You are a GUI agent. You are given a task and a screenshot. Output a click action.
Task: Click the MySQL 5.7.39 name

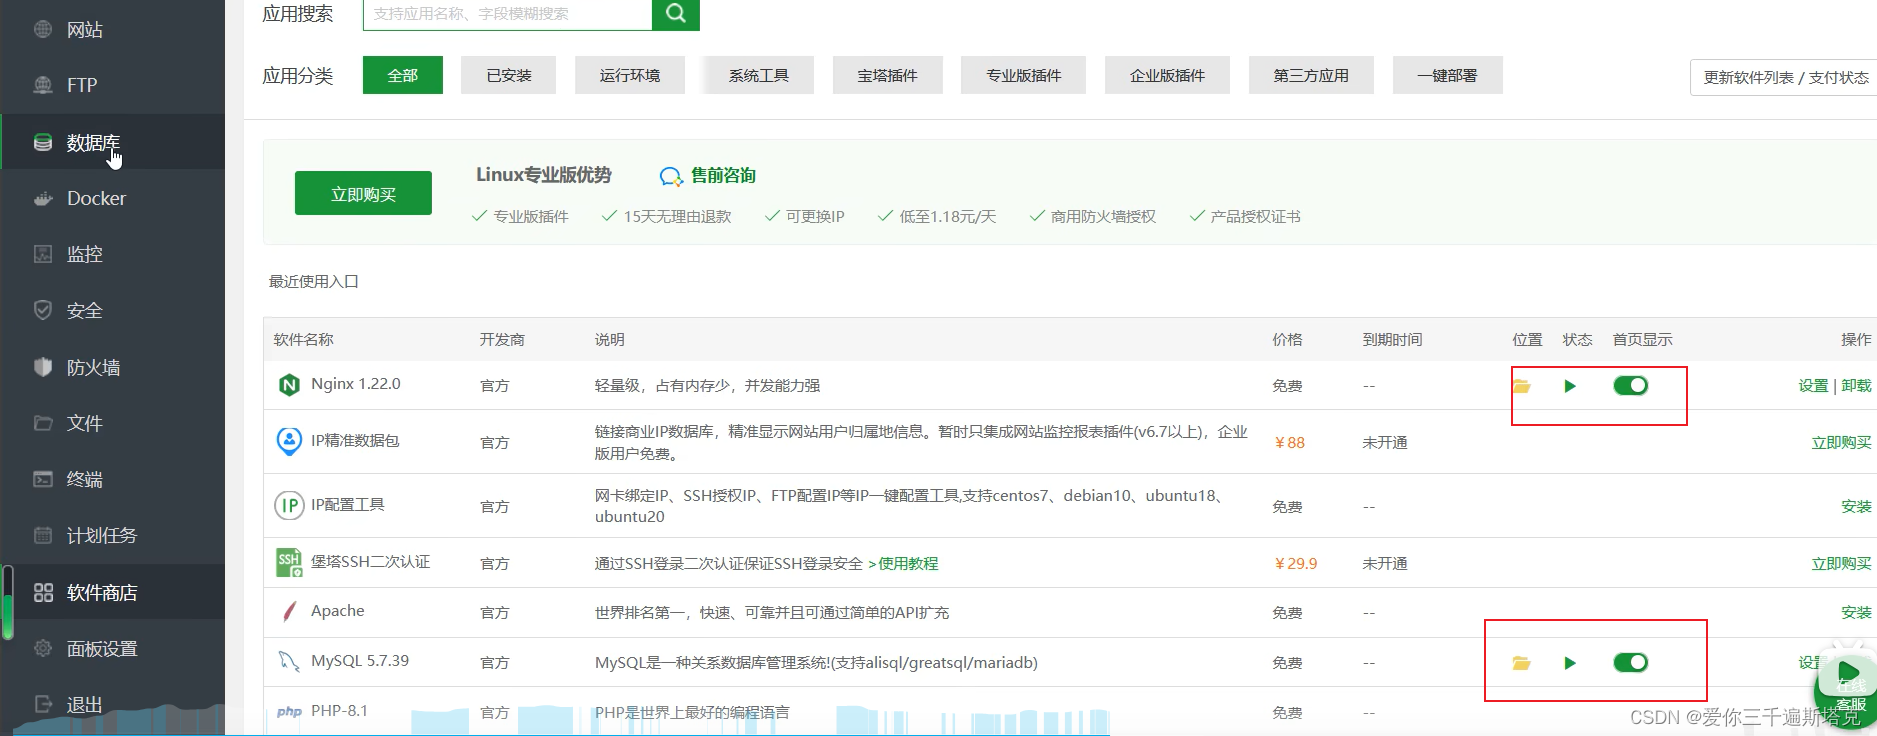[360, 661]
